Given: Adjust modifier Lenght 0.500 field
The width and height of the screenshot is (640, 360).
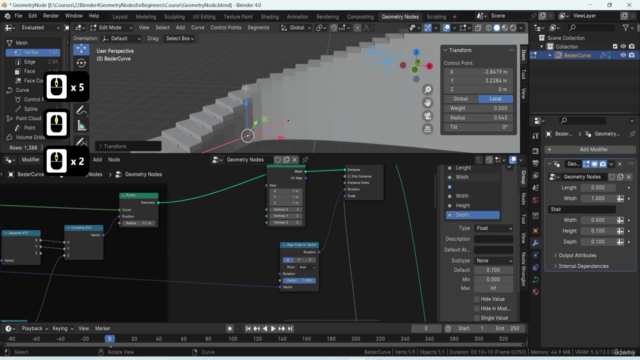Looking at the screenshot, I should 598,188.
